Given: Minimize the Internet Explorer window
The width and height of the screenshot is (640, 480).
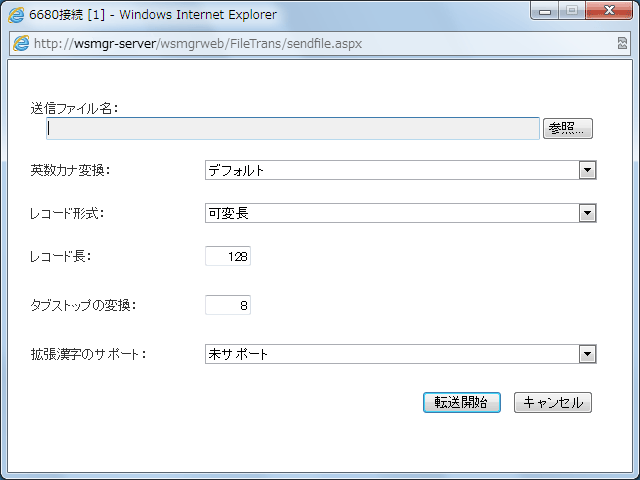Looking at the screenshot, I should [545, 11].
